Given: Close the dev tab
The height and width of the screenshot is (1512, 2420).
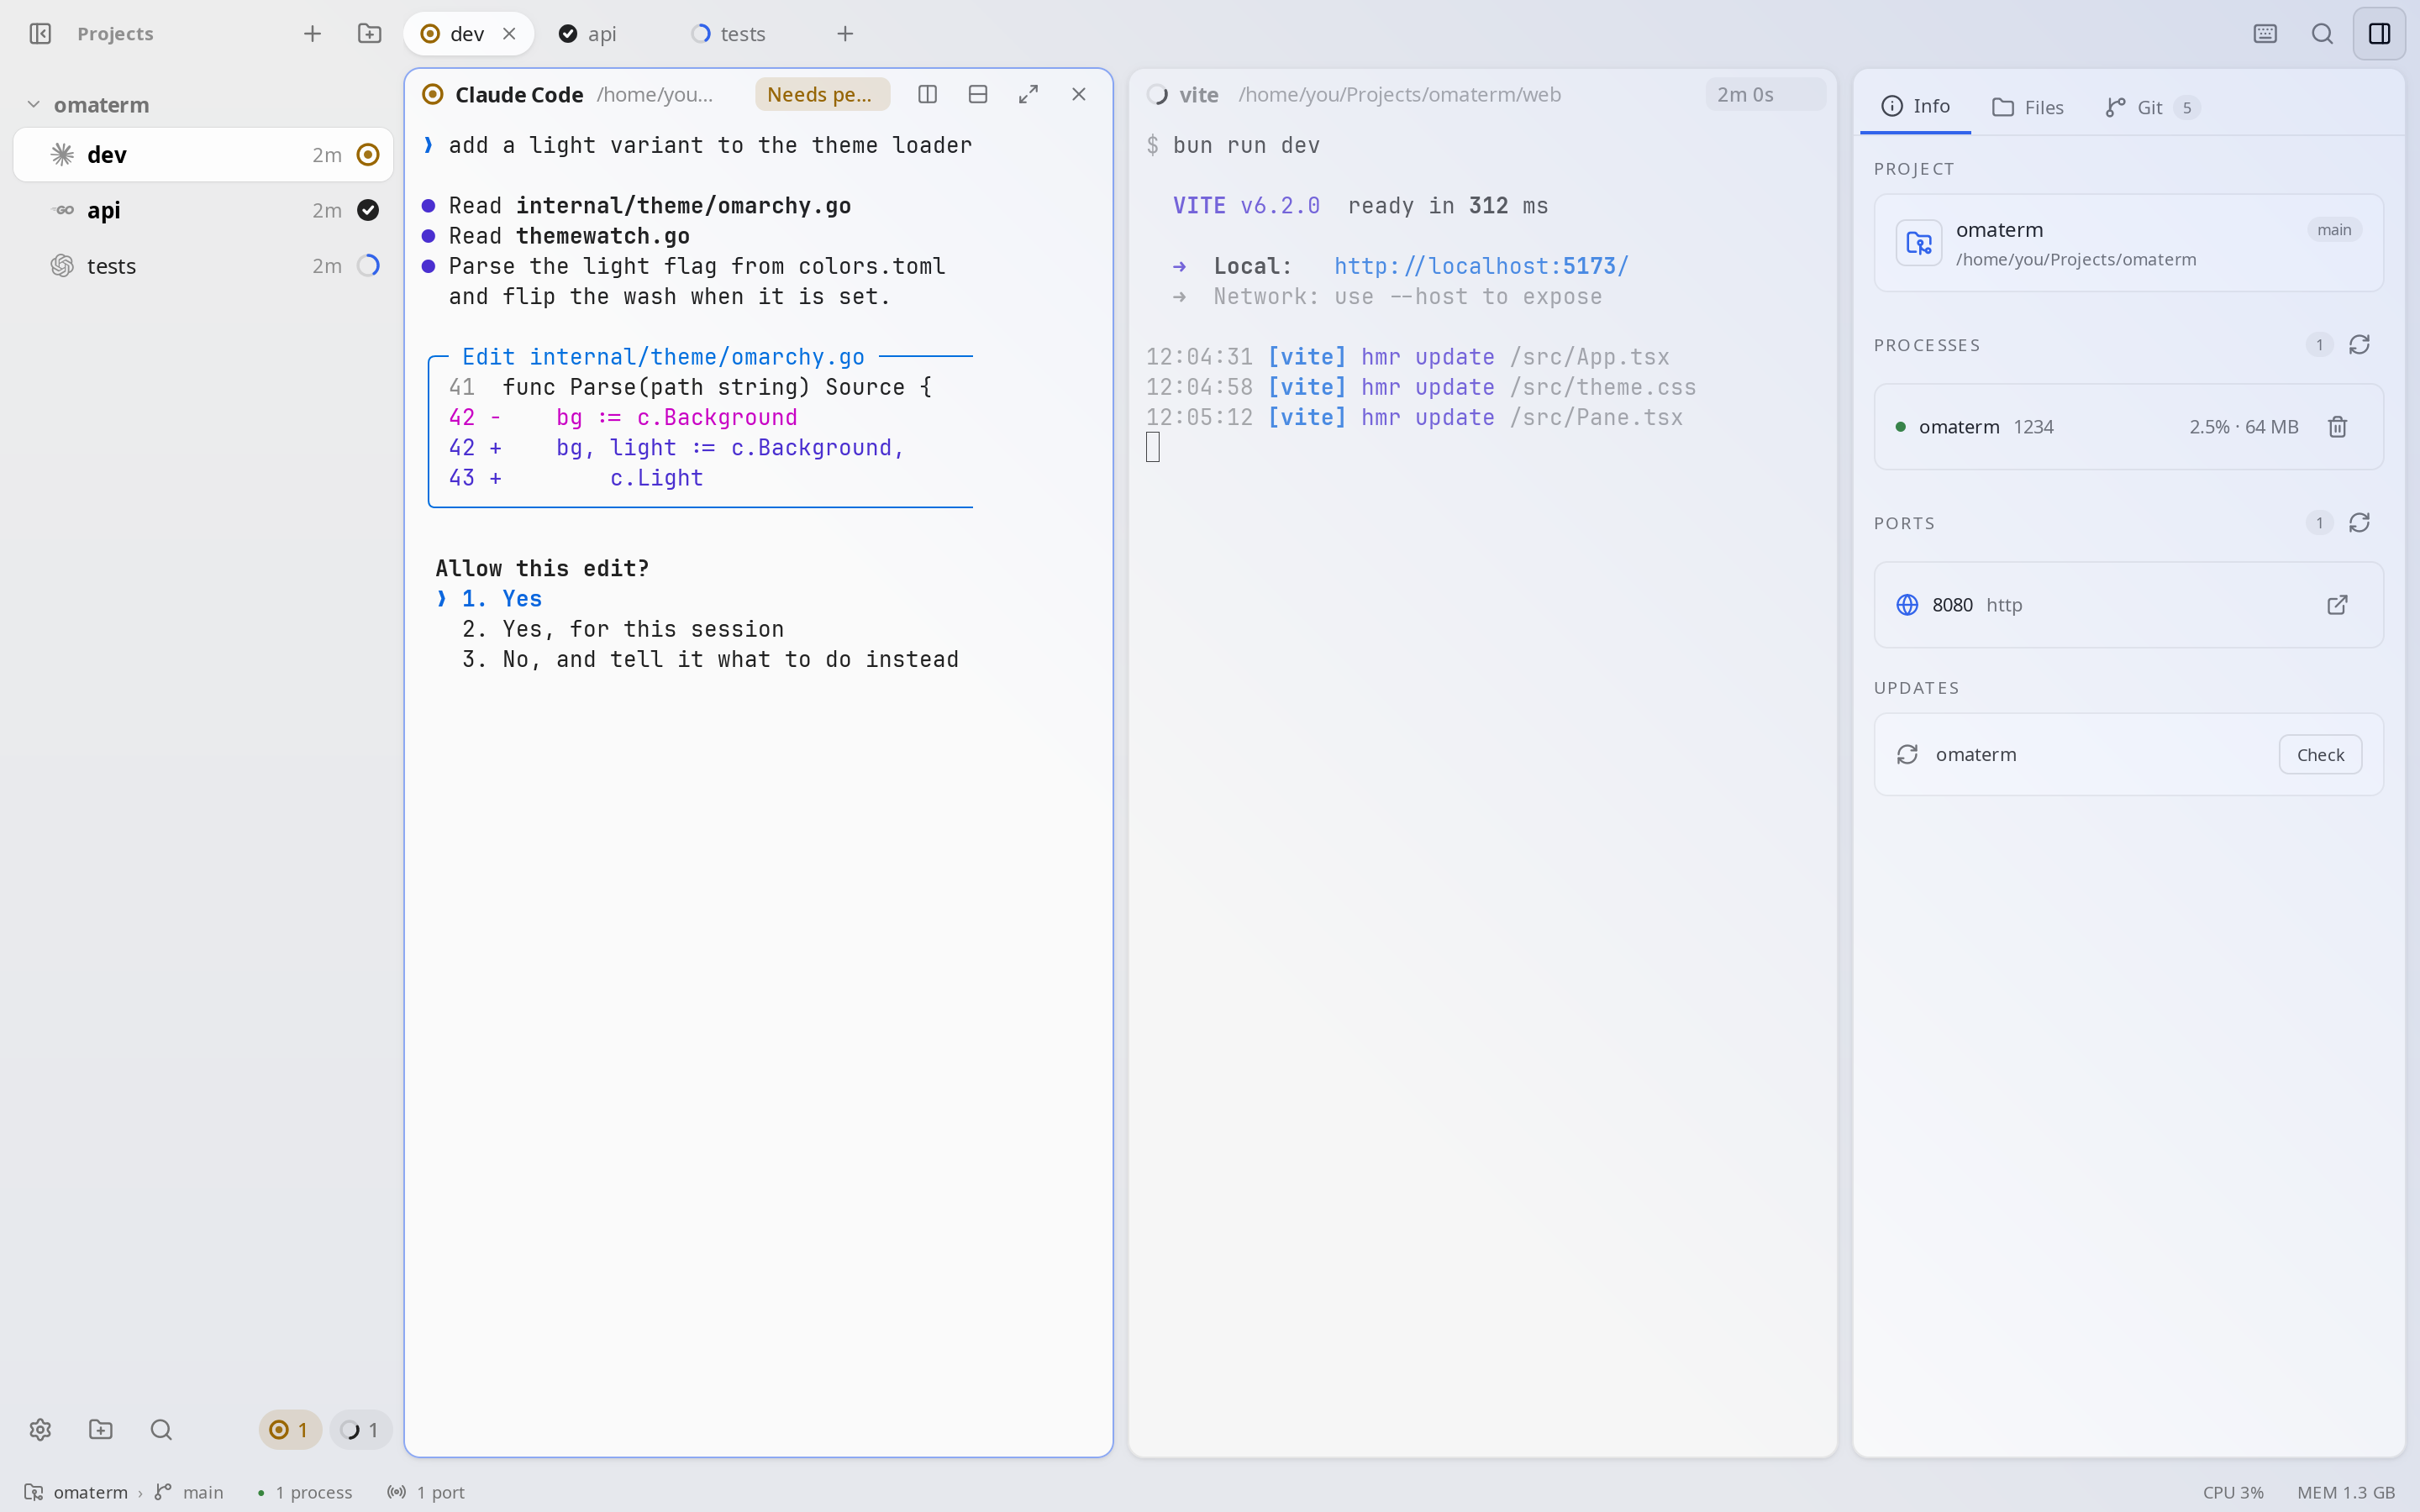Looking at the screenshot, I should click(x=509, y=34).
